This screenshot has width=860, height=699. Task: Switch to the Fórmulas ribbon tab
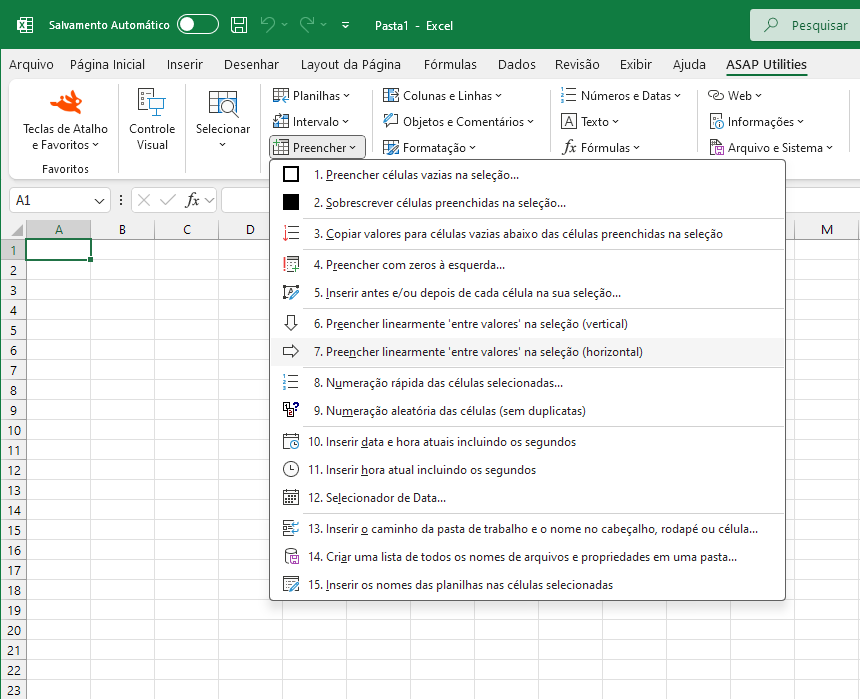tap(450, 65)
